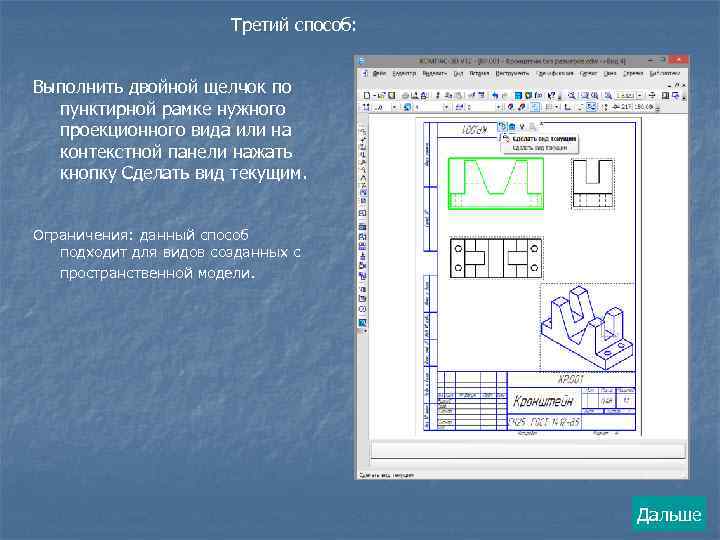720x540 pixels.
Task: Expand the zoom scale dropdown arrow
Action: (x=640, y=96)
